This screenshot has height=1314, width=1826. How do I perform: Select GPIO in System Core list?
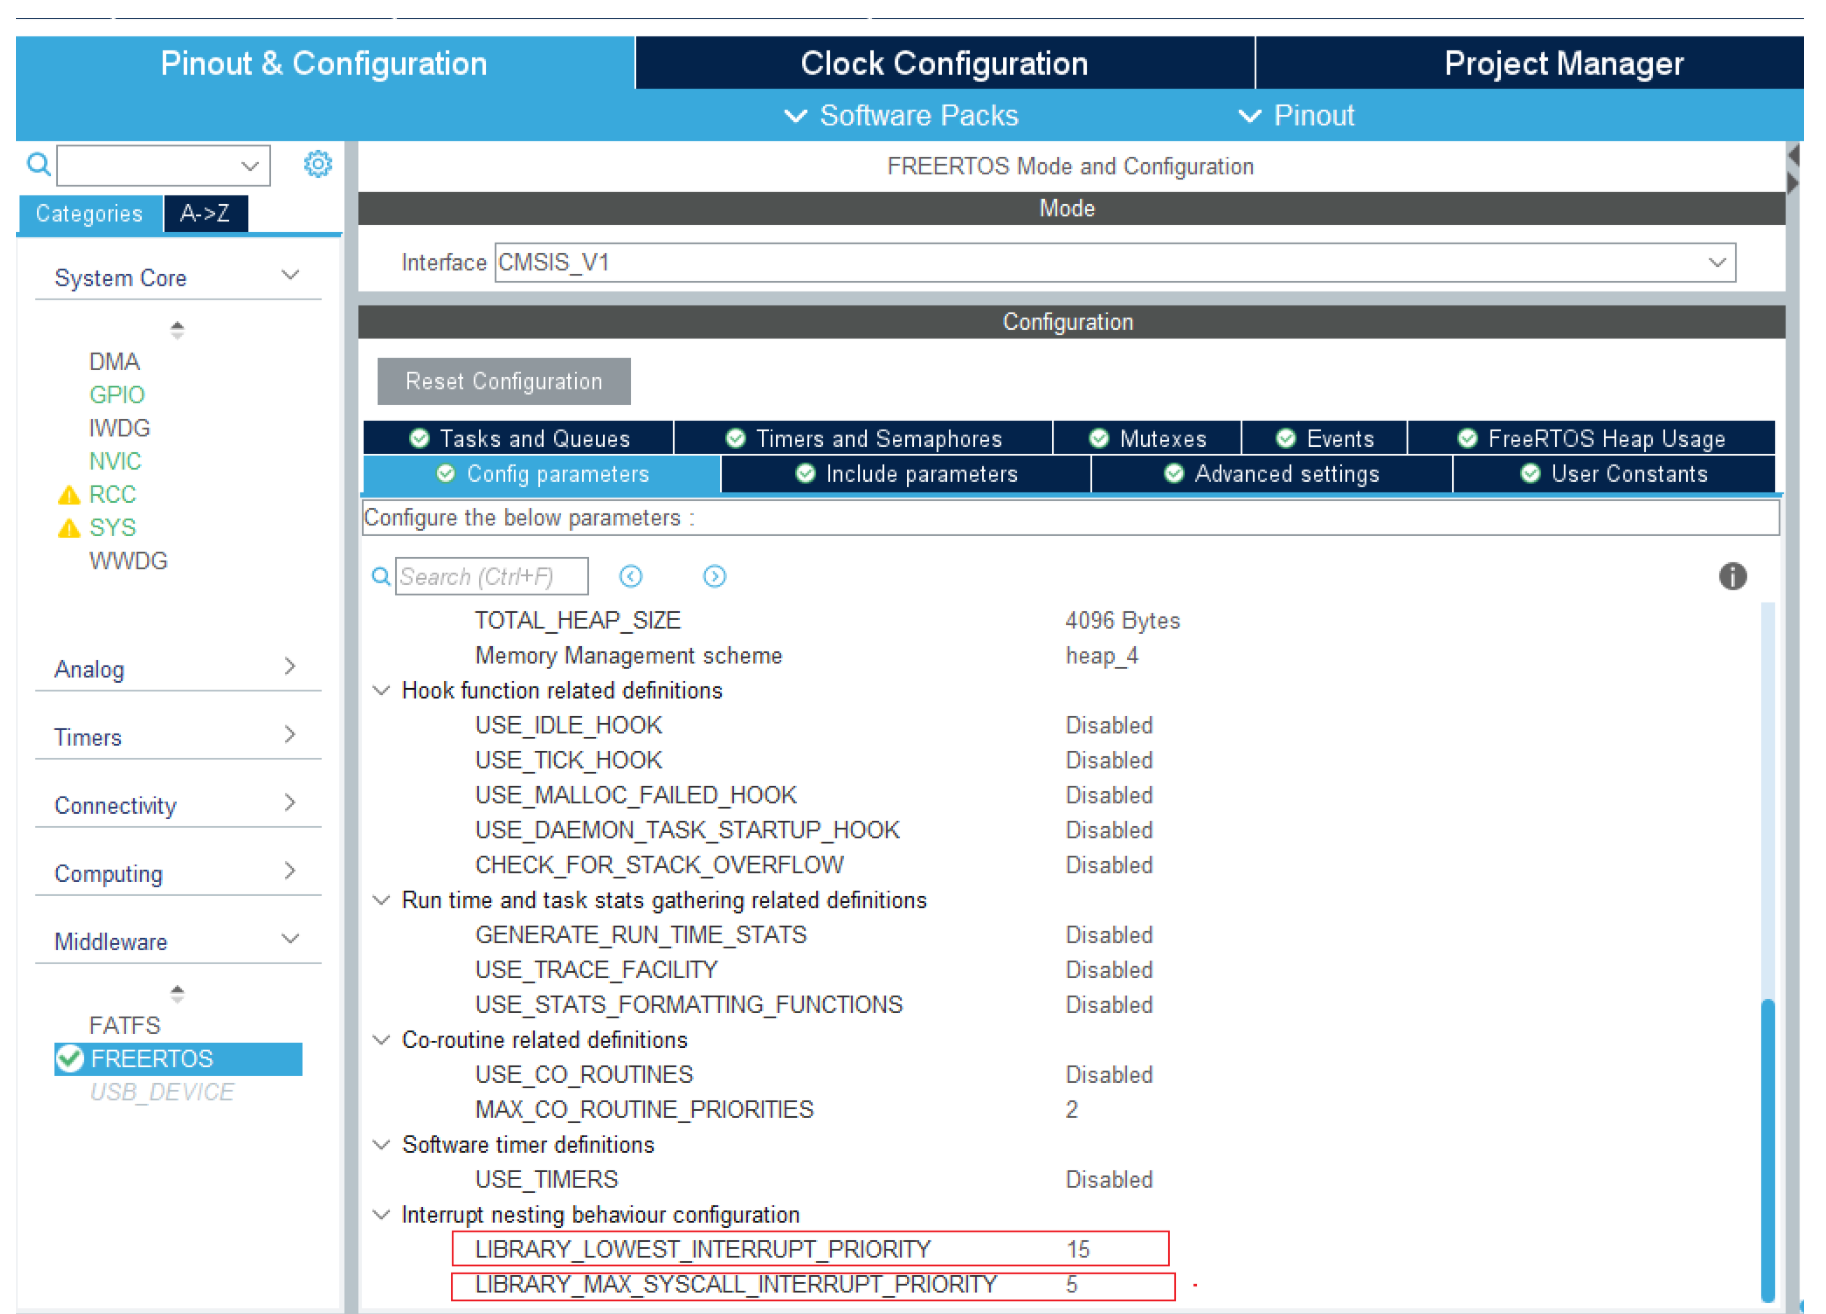click(x=117, y=394)
